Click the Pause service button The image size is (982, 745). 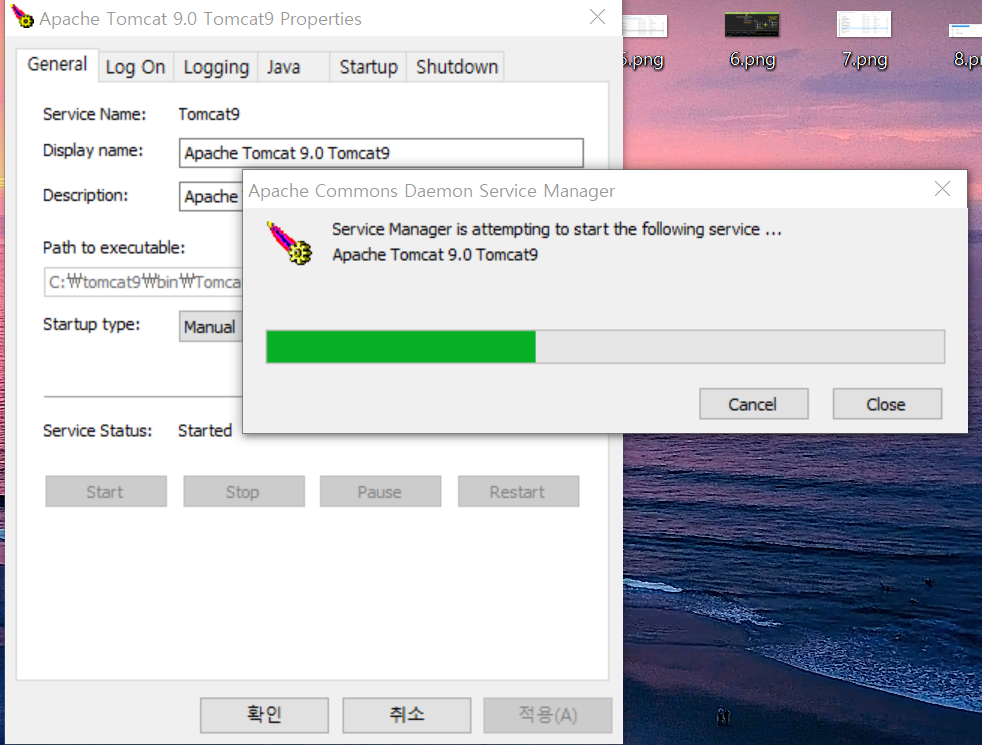click(380, 491)
